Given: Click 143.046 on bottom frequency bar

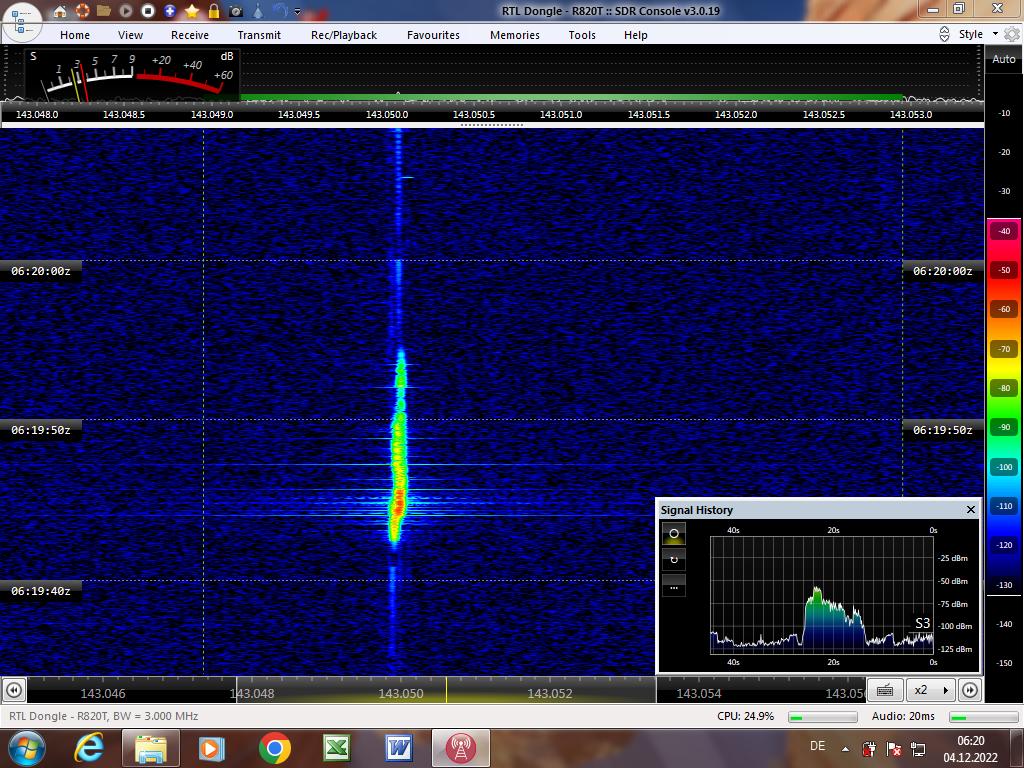Looking at the screenshot, I should coord(103,694).
